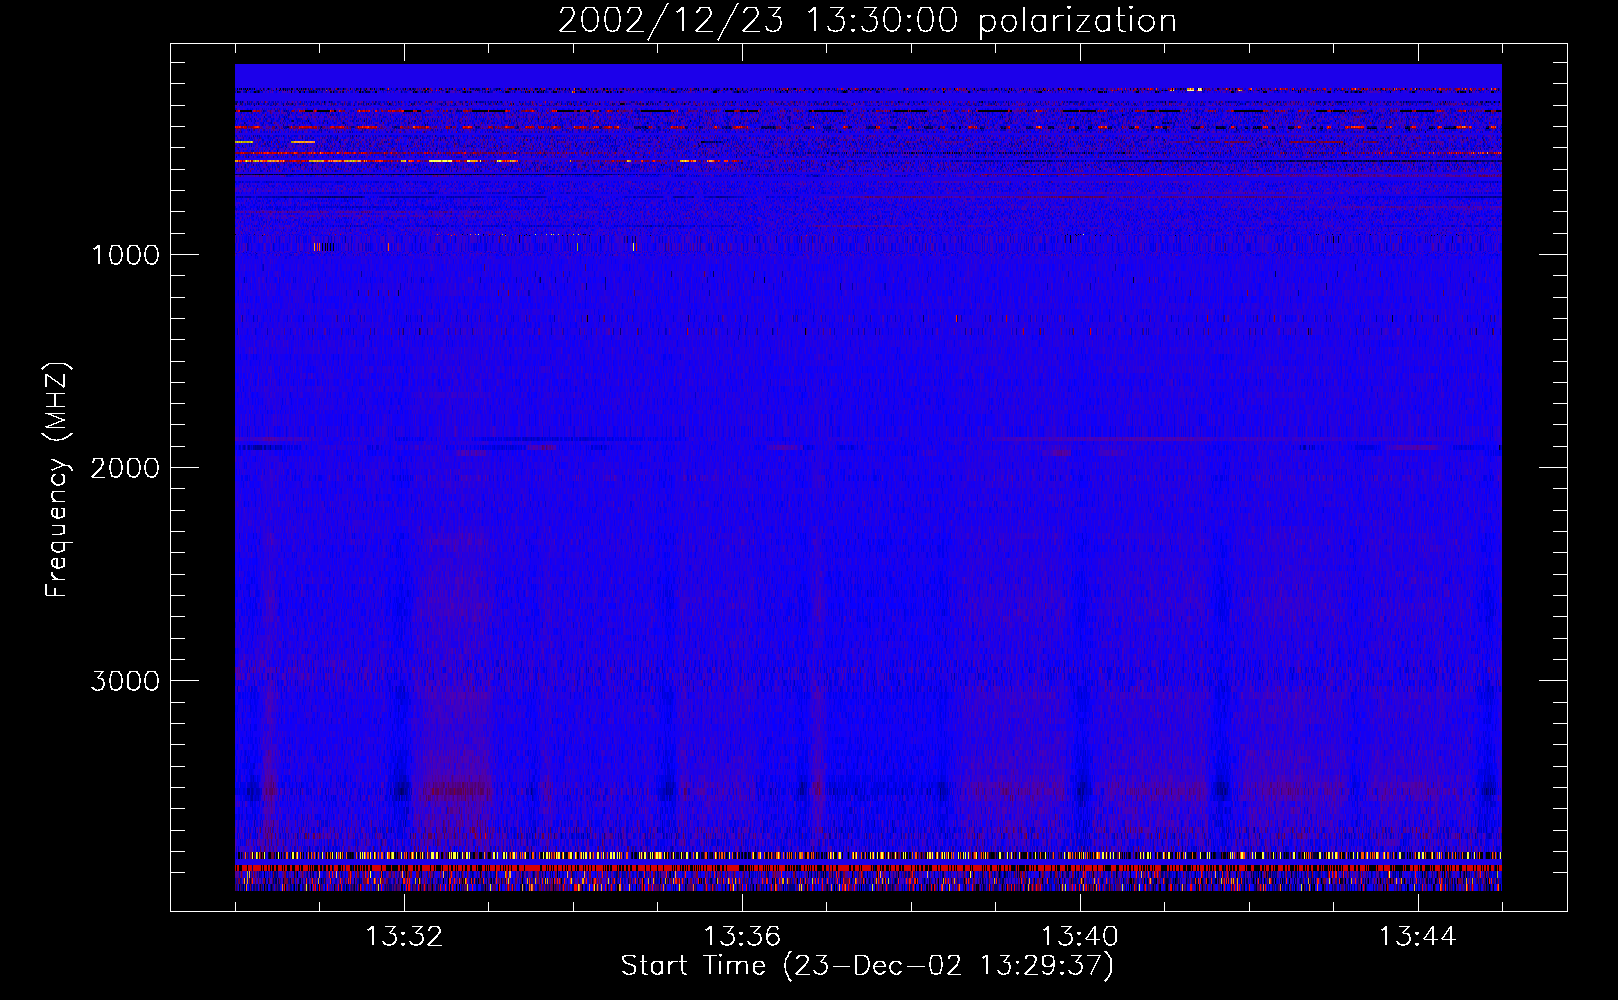Image resolution: width=1618 pixels, height=1000 pixels.
Task: Click the 13:40 time tick label
Action: tap(1080, 936)
